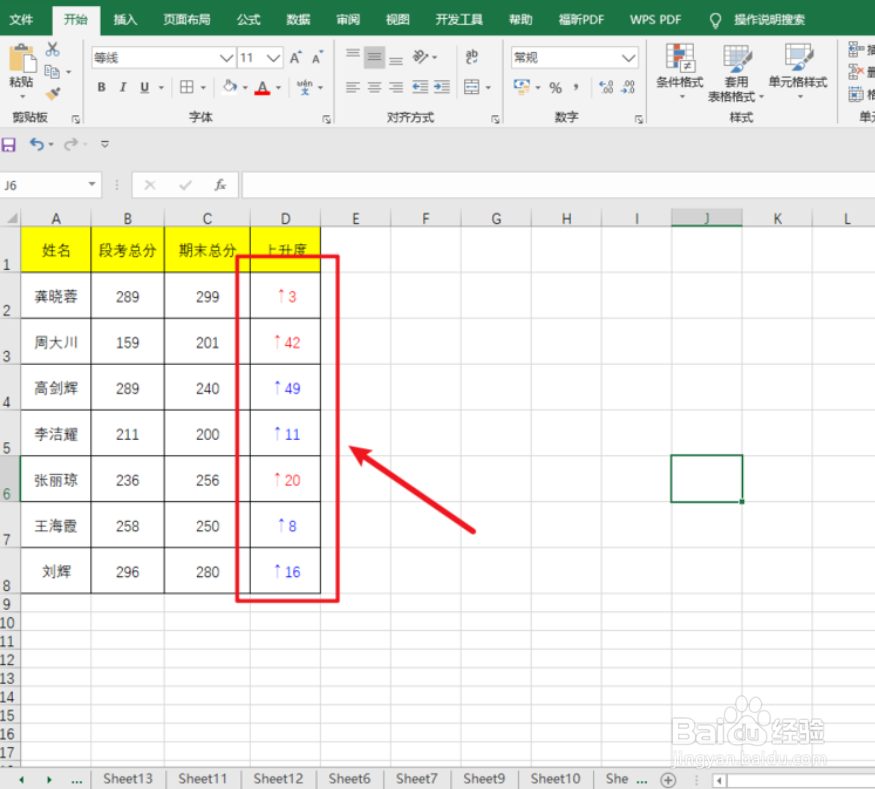Switch to Sheet10 tab
This screenshot has width=875, height=789.
555,778
